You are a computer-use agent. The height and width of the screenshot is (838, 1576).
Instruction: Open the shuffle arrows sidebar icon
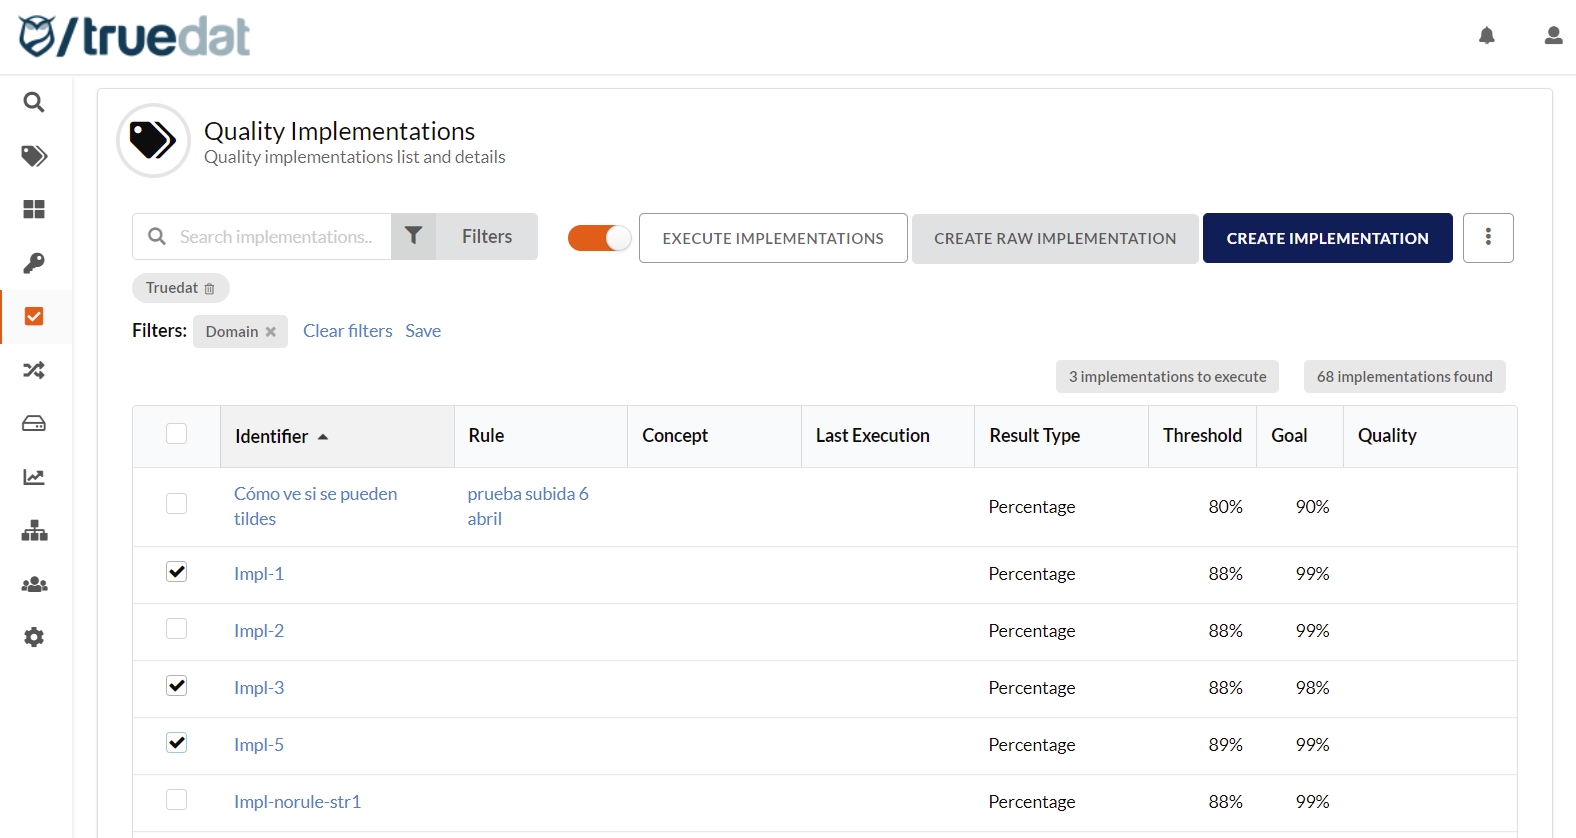34,370
